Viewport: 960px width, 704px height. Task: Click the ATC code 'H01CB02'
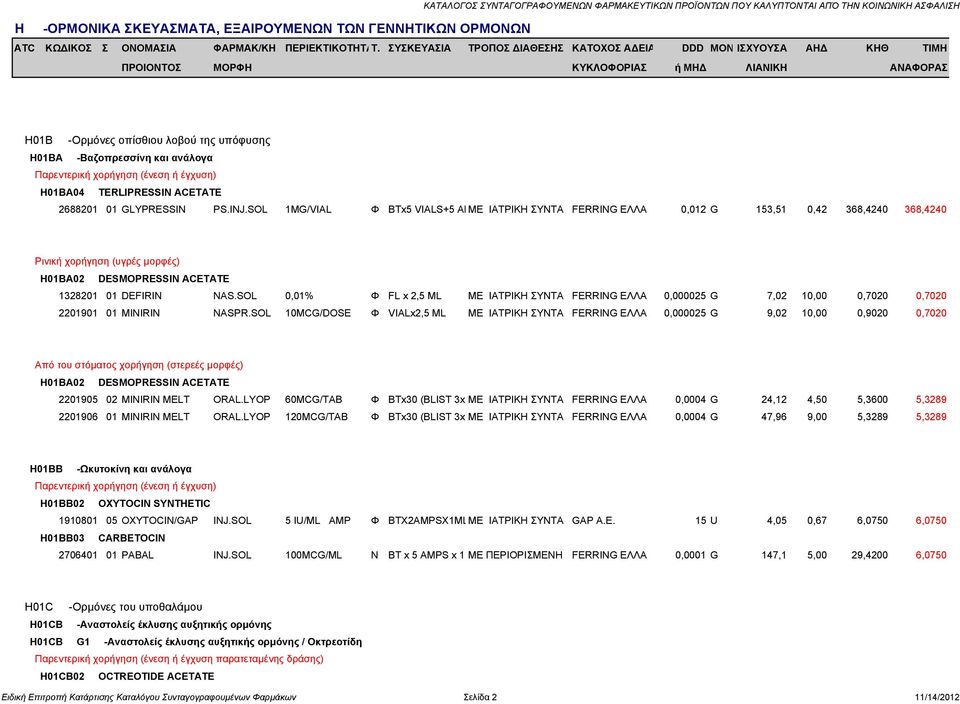pos(62,676)
